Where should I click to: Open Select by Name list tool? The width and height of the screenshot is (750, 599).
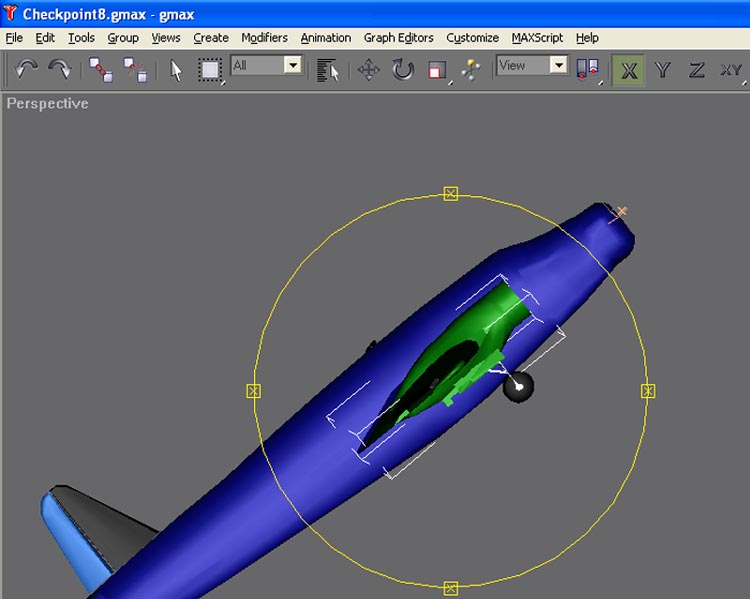click(328, 70)
